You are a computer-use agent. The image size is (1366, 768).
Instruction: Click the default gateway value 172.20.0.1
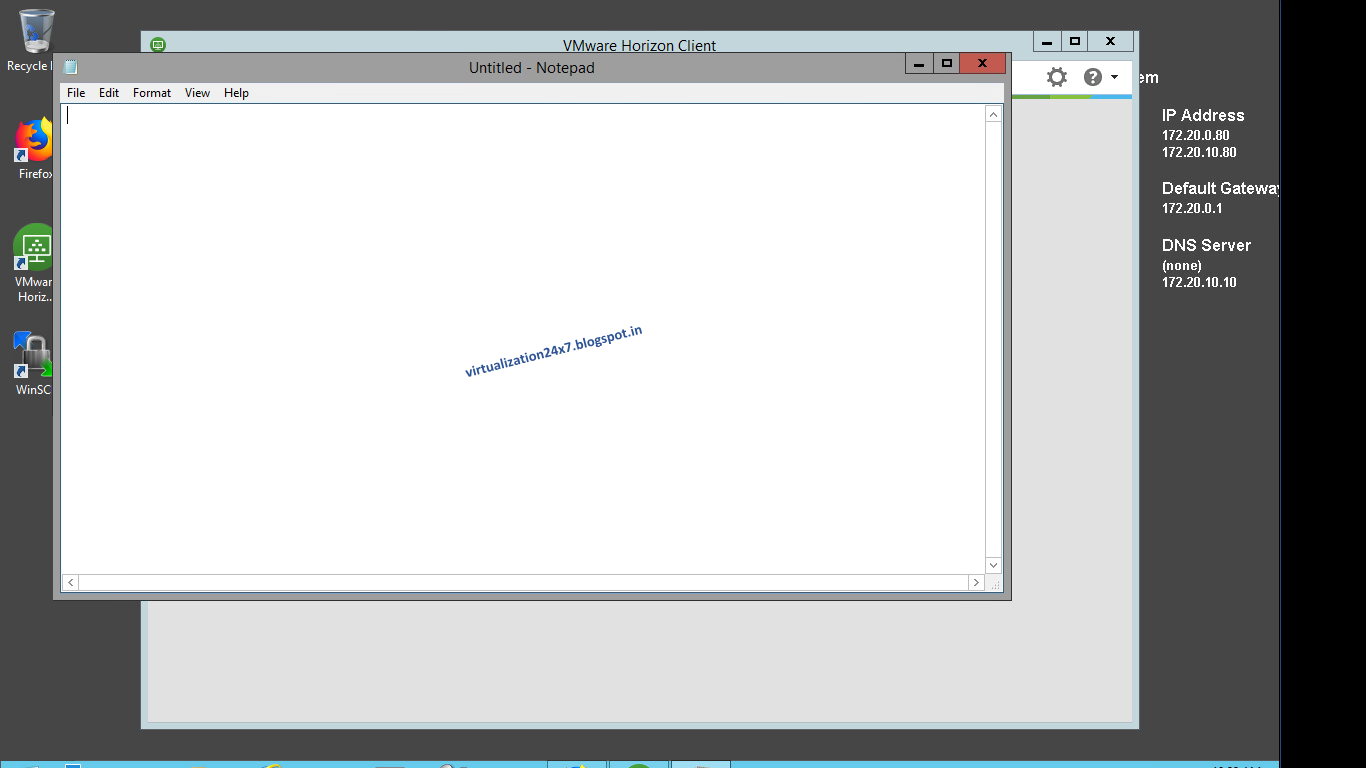(1192, 209)
